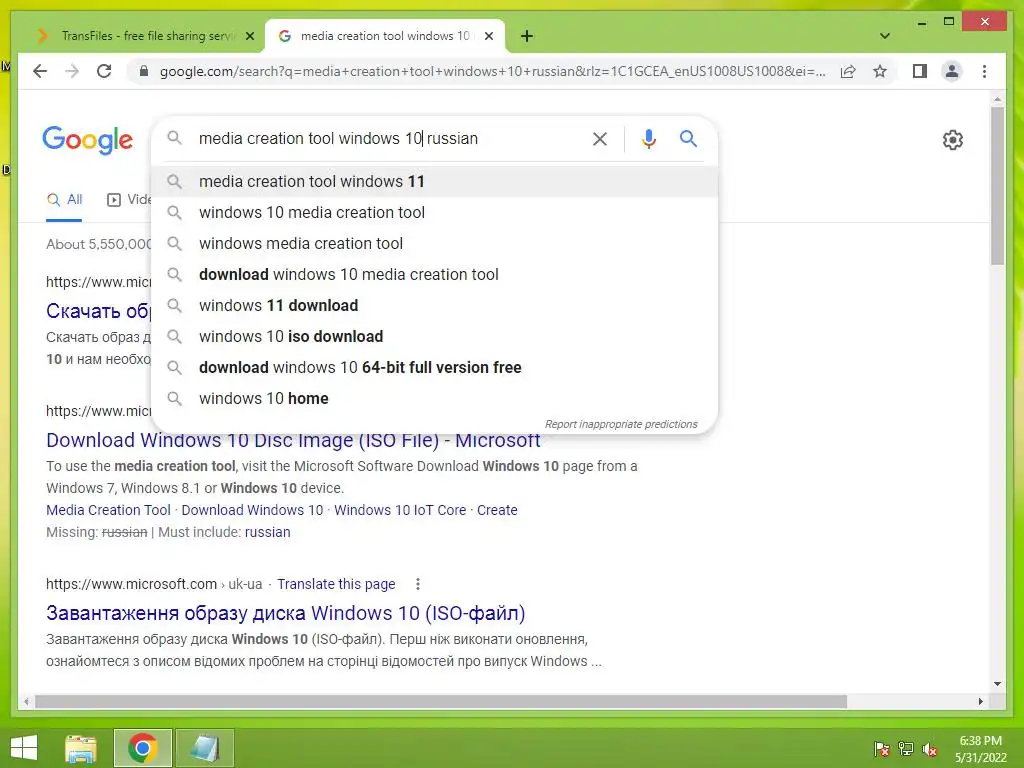Open a new tab
The image size is (1024, 768).
[x=527, y=36]
